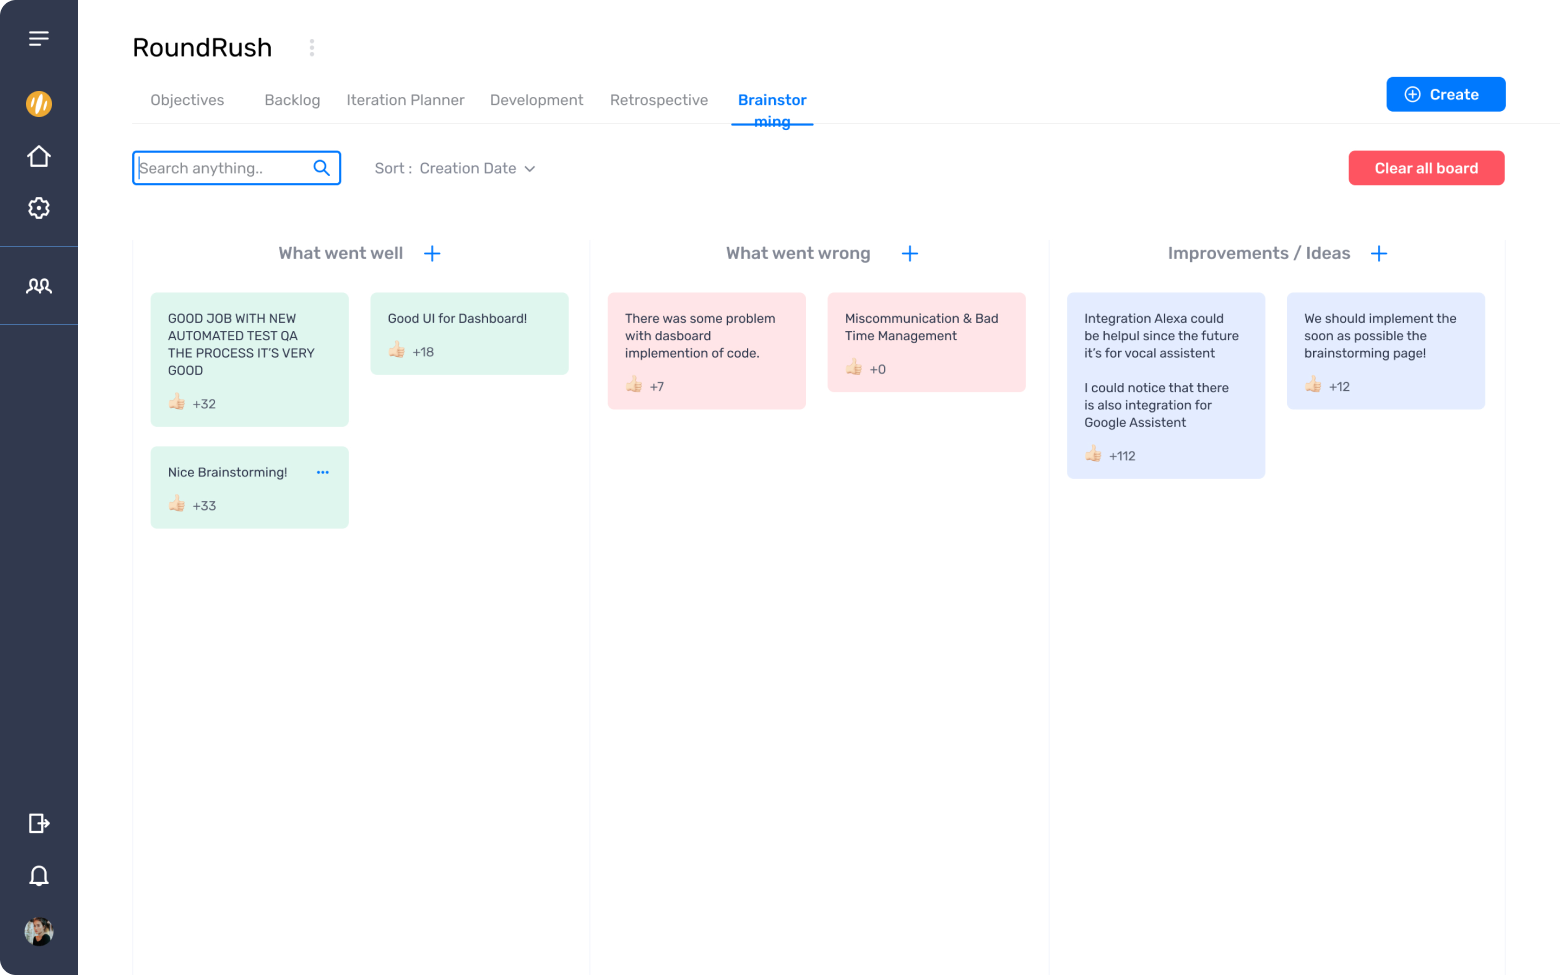The image size is (1560, 975).
Task: Switch to the Iteration Planner tab
Action: pos(405,100)
